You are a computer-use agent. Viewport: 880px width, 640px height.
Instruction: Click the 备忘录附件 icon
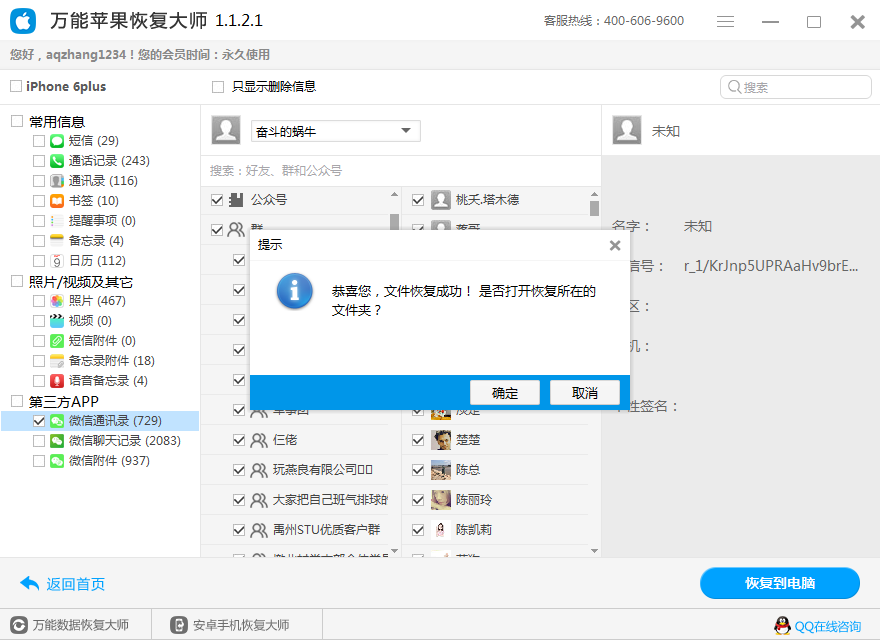pos(57,360)
